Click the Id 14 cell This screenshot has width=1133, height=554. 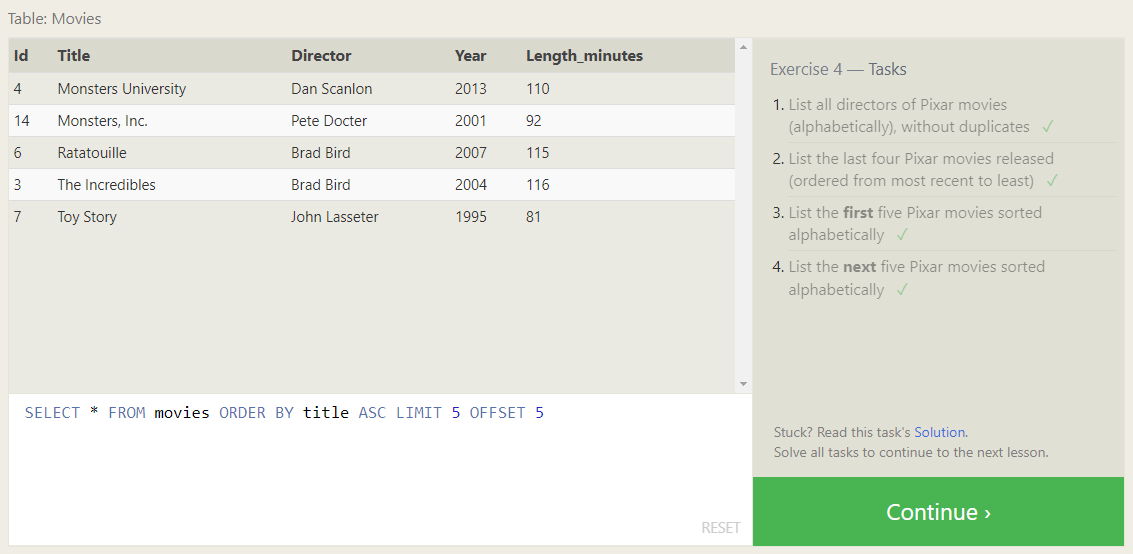22,121
